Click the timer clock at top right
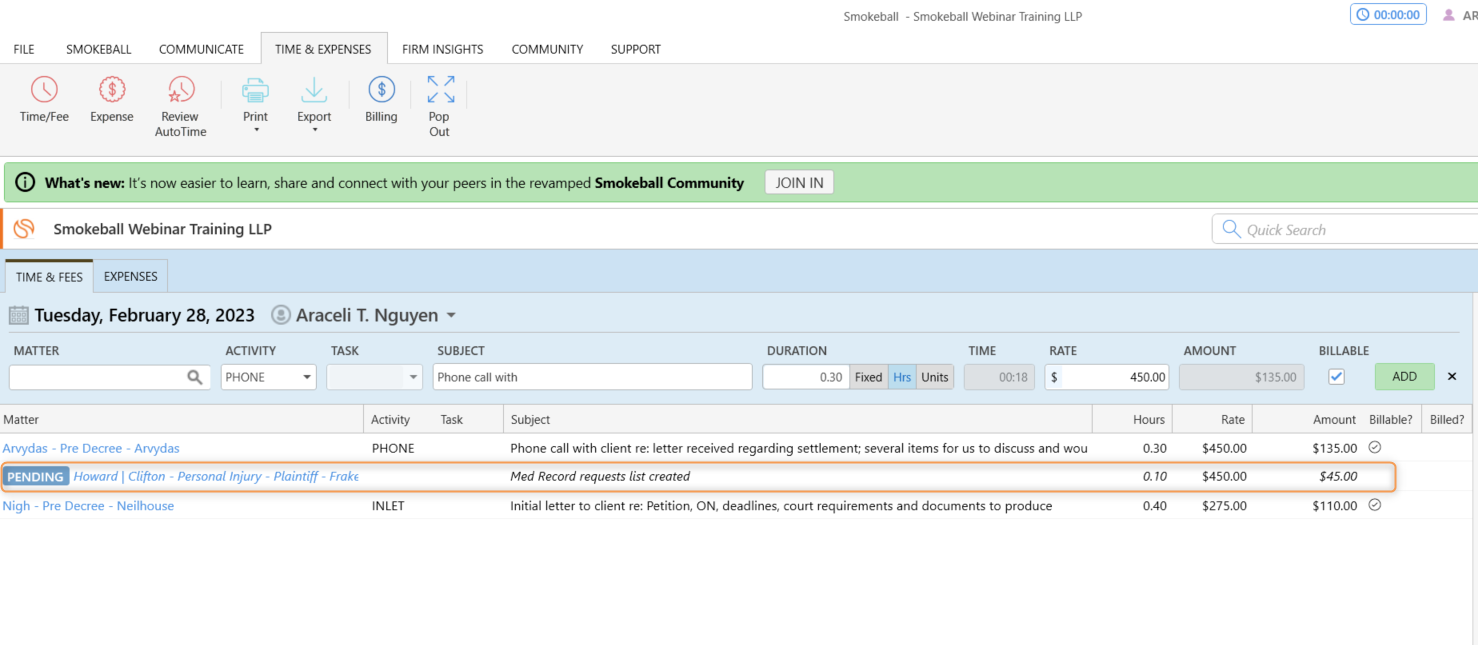The height and width of the screenshot is (645, 1478). [x=1388, y=15]
